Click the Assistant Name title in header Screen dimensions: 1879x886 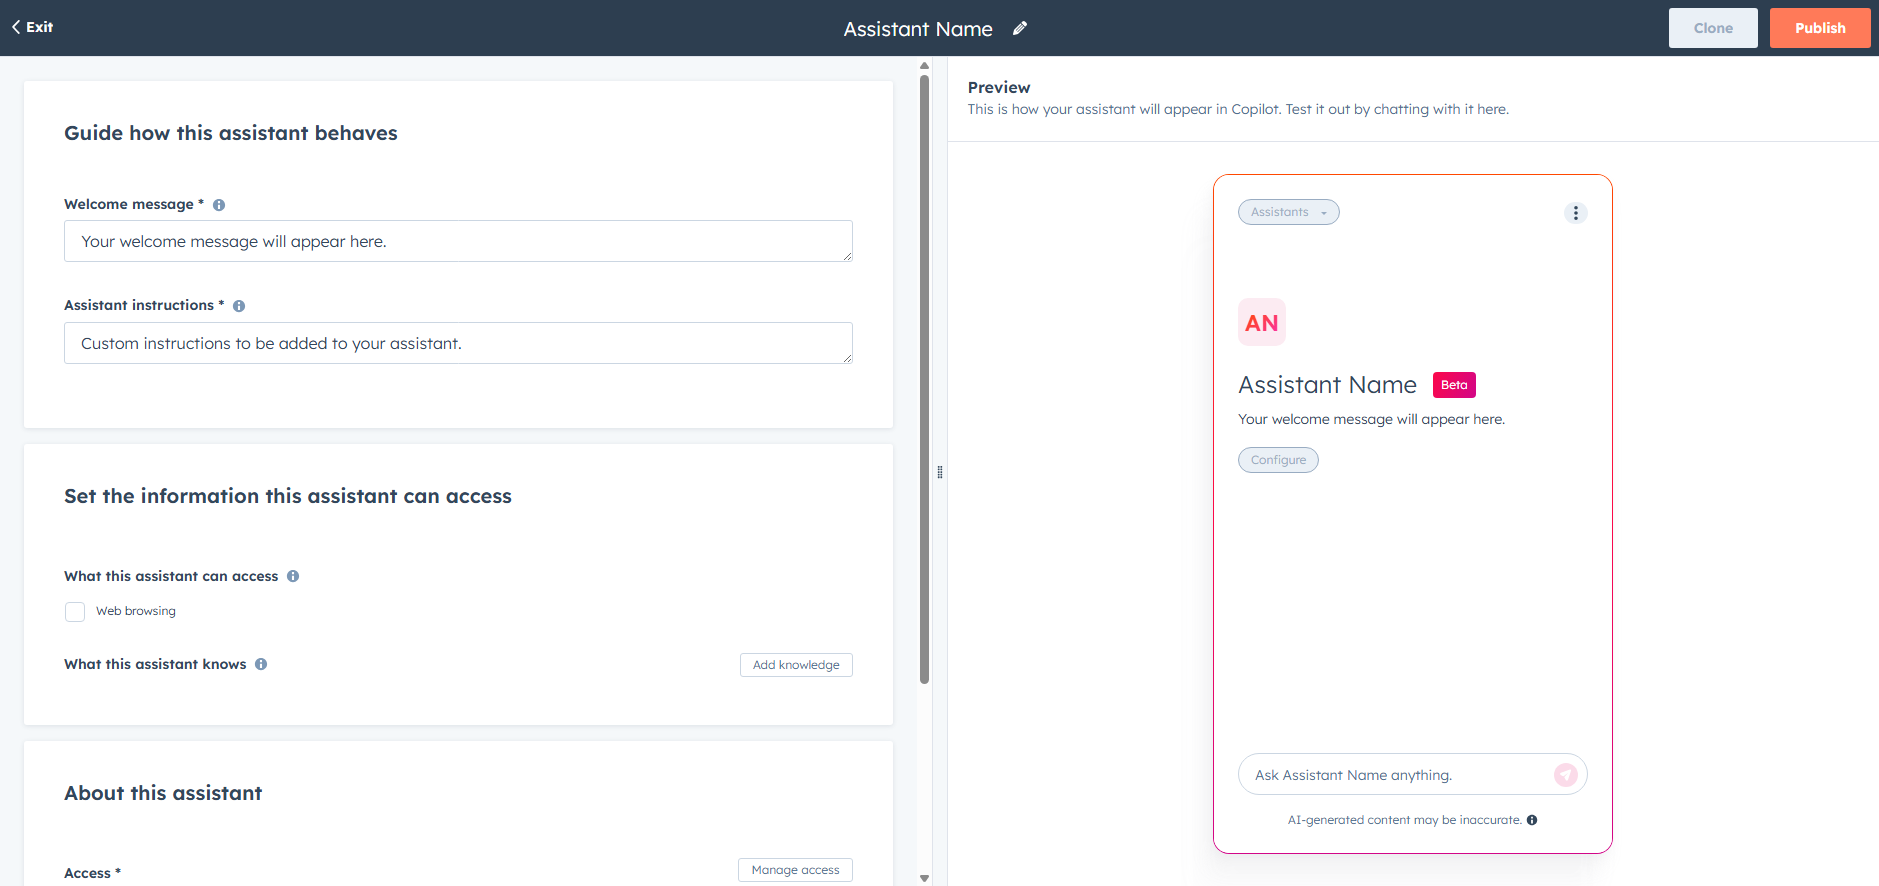pos(918,29)
